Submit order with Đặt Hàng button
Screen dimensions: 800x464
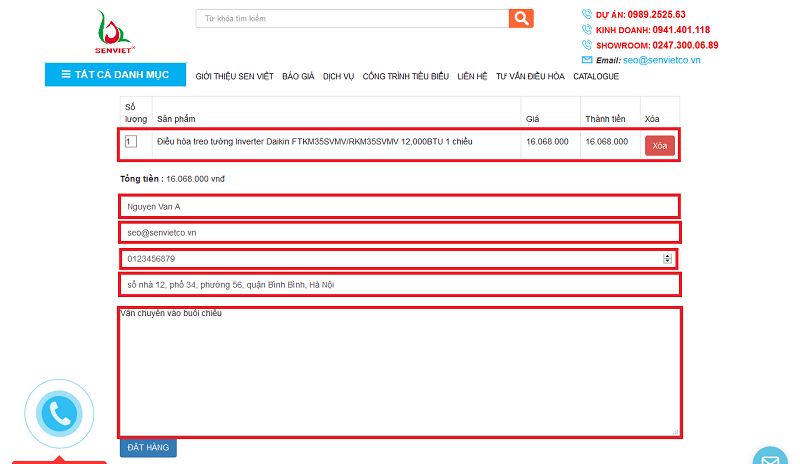(x=148, y=448)
